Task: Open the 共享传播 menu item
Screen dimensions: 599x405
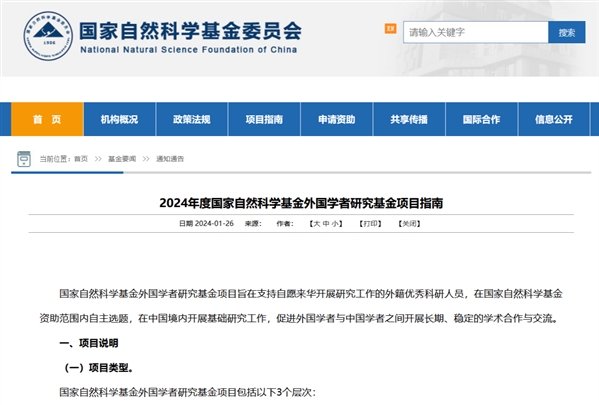Action: (409, 119)
